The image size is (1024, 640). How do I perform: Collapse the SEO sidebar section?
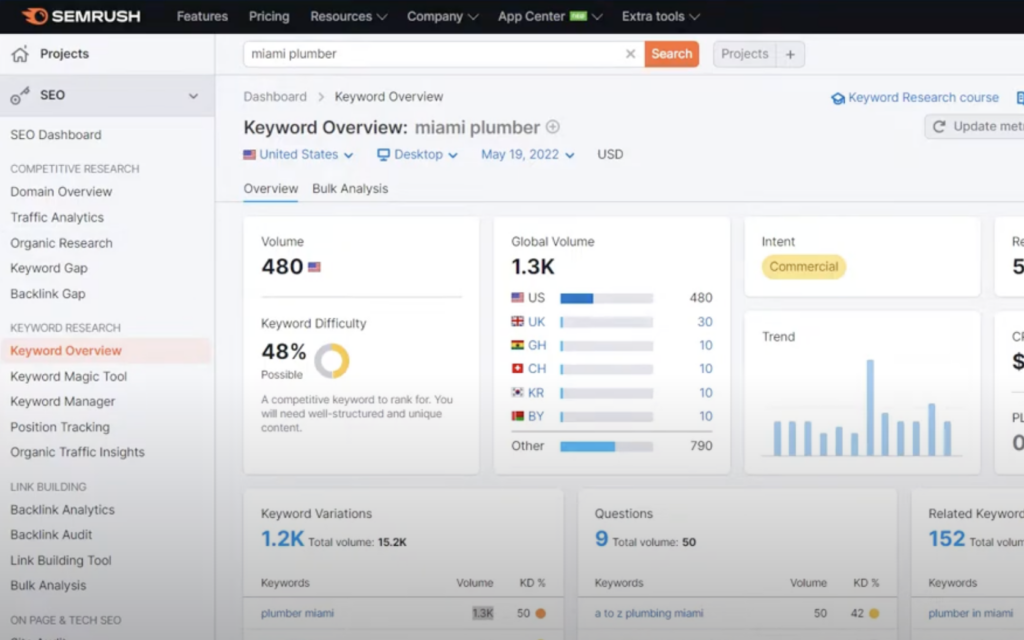193,96
